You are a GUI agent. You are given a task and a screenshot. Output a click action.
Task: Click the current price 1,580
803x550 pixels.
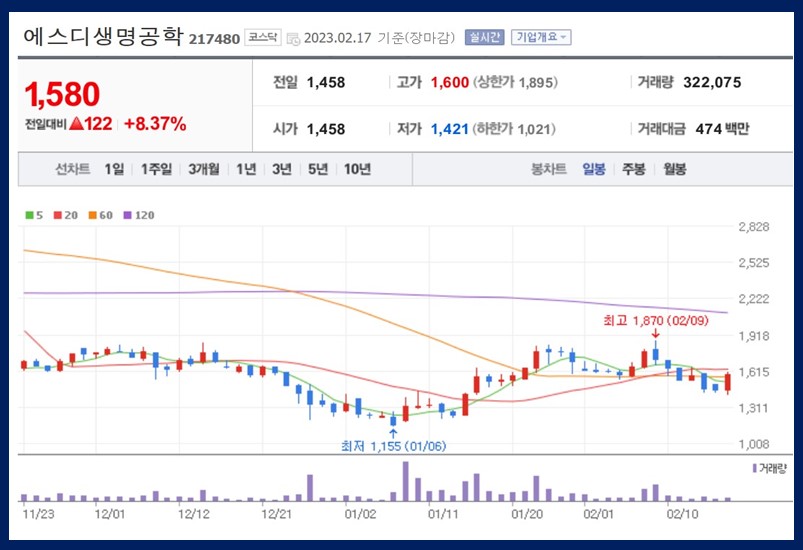(62, 94)
